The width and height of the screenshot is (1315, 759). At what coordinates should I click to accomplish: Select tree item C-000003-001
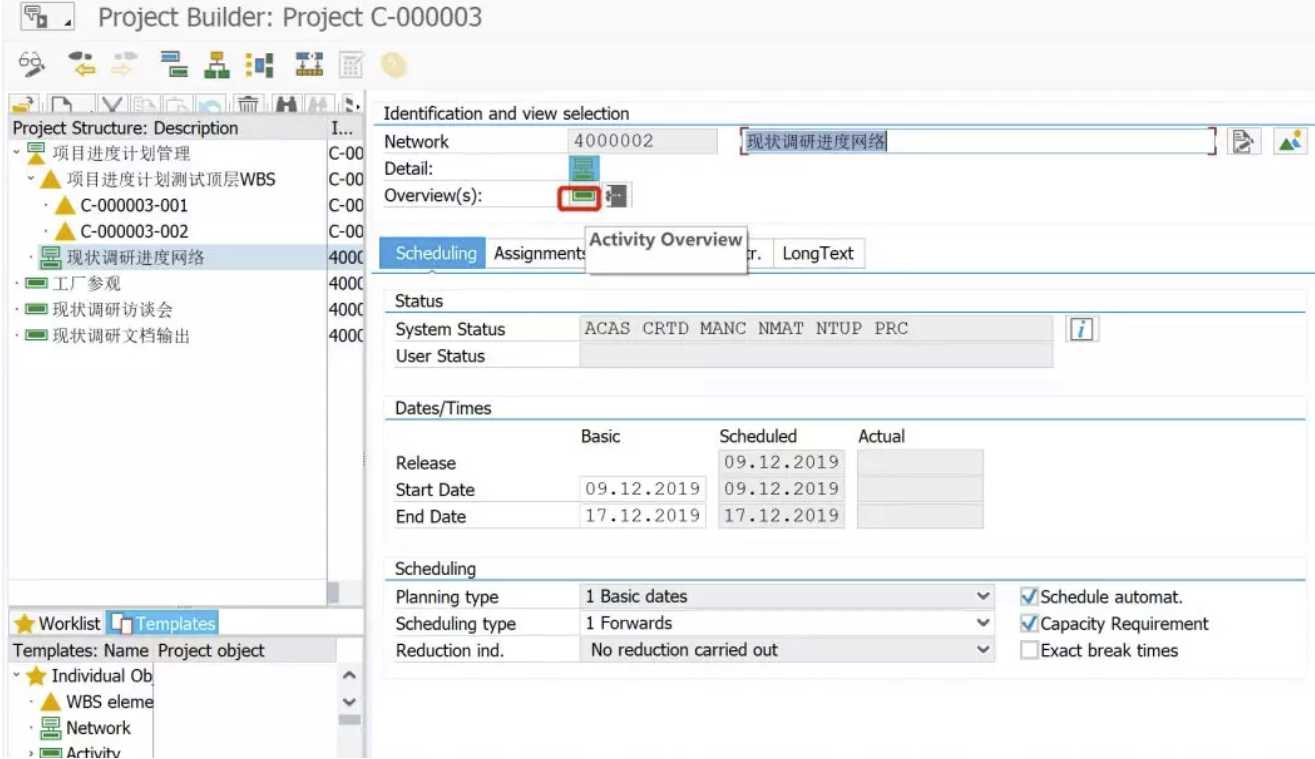tap(134, 206)
